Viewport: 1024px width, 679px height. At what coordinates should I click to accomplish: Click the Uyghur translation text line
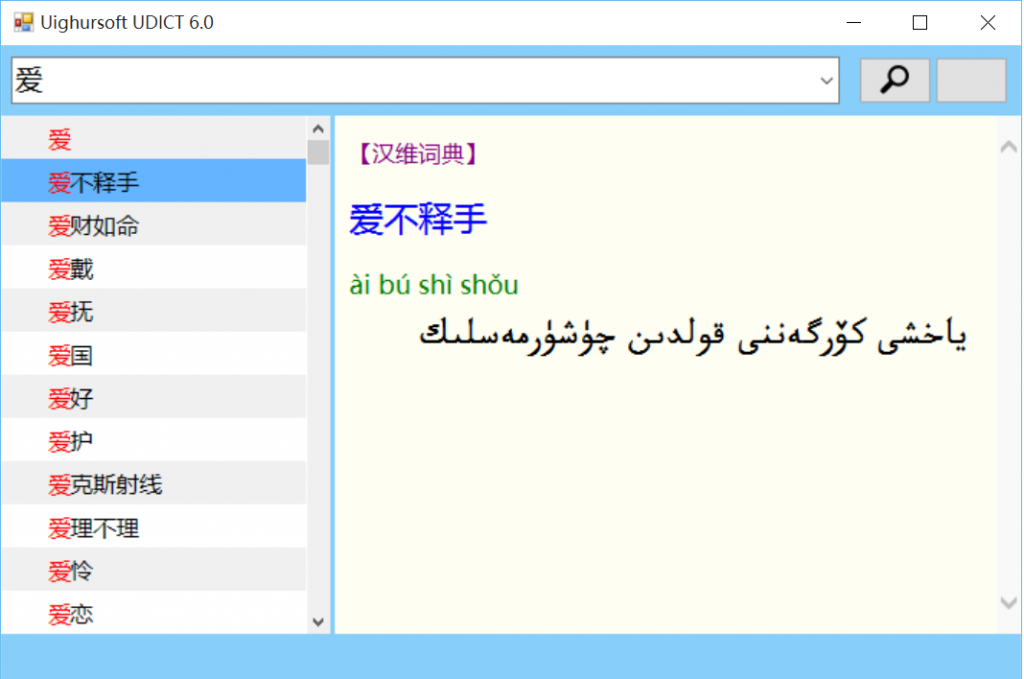click(692, 335)
